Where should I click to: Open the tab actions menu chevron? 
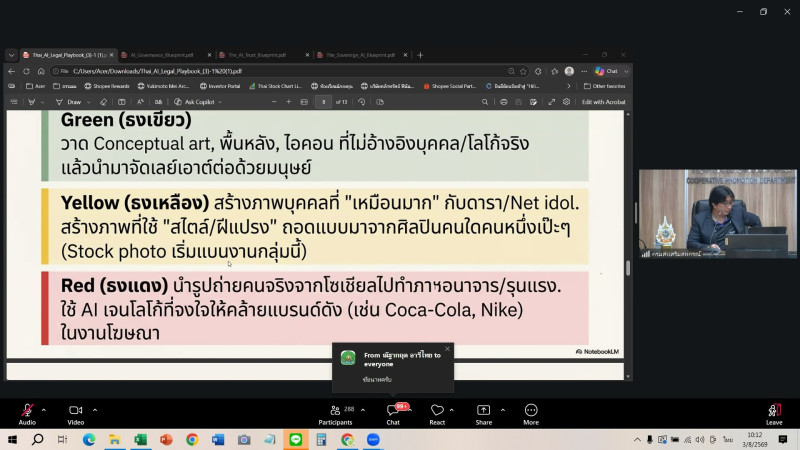pos(11,55)
